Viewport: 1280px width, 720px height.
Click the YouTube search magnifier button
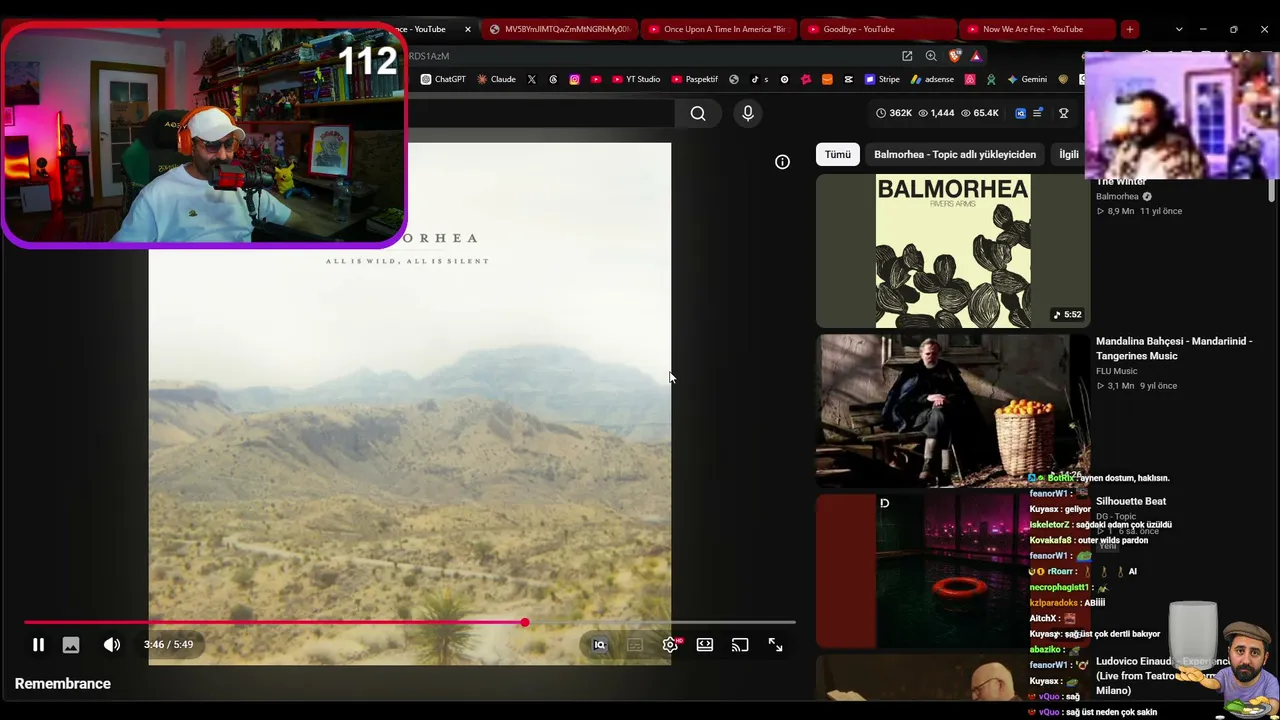click(x=698, y=113)
